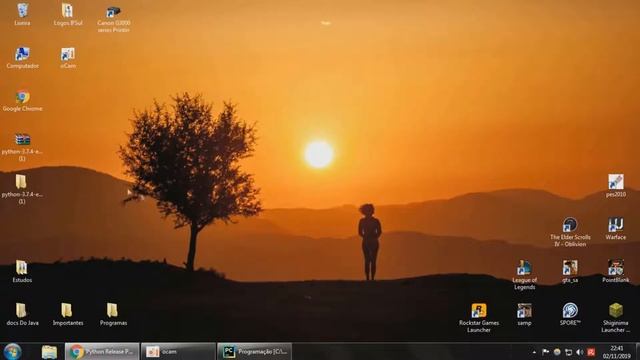This screenshot has width=640, height=360.
Task: Select The Elder Scrolls IV Oblivion shortcut
Action: pos(570,232)
